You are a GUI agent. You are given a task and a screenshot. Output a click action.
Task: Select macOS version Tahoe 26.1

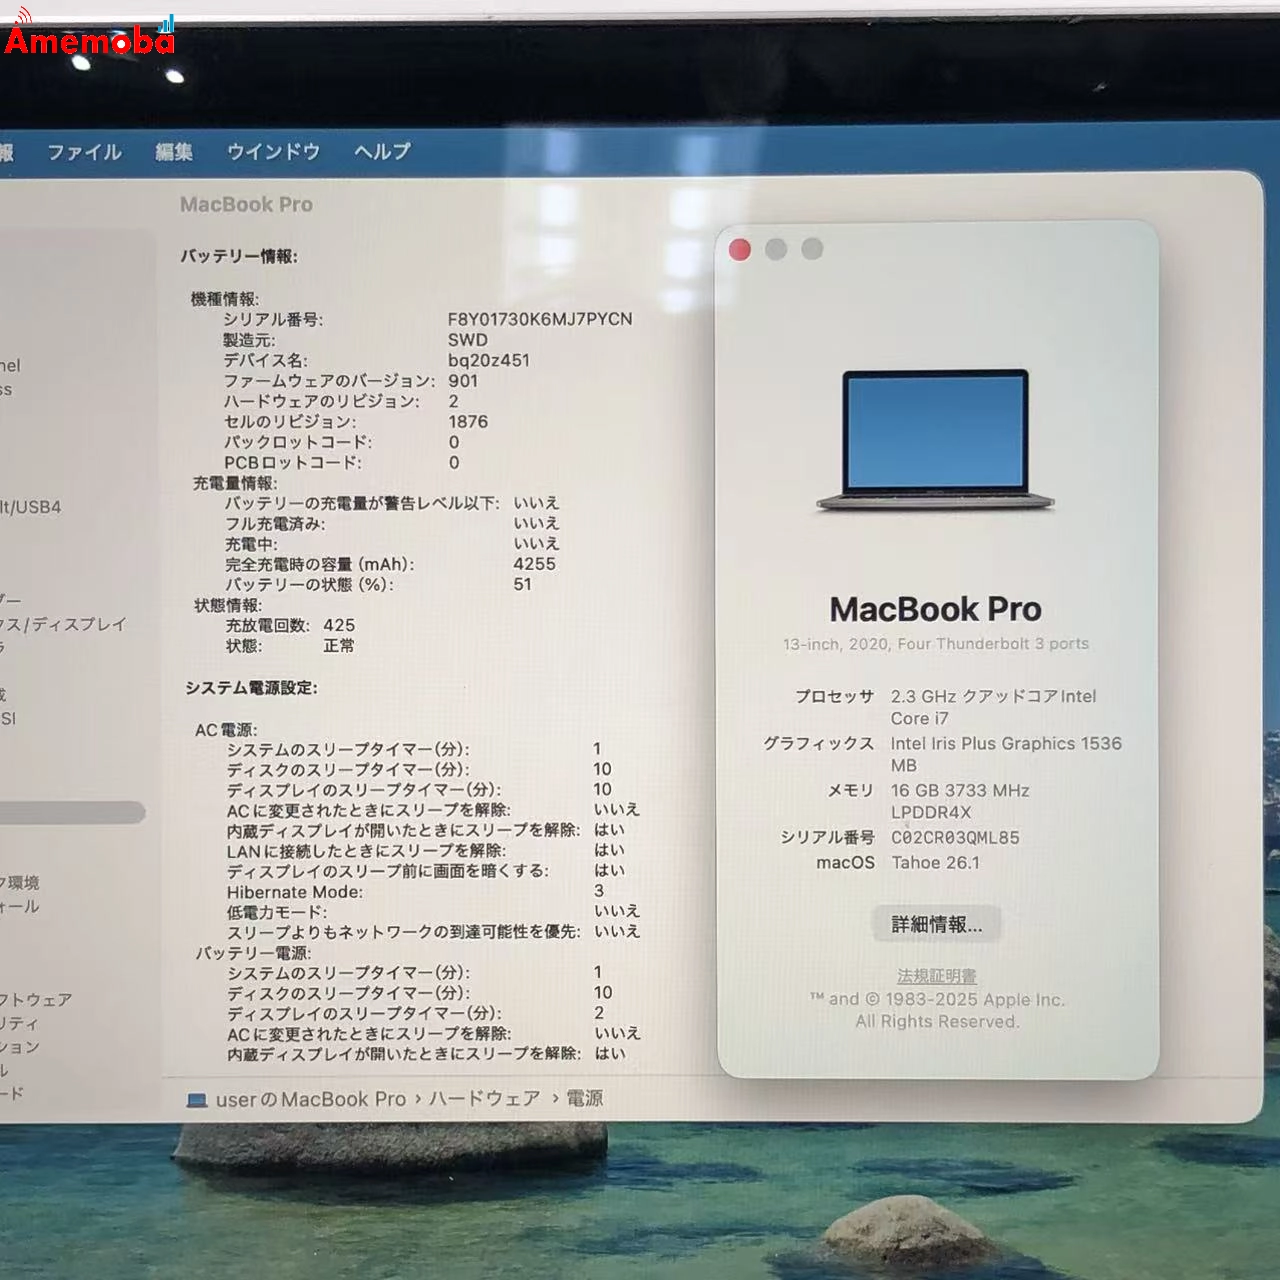(x=935, y=863)
